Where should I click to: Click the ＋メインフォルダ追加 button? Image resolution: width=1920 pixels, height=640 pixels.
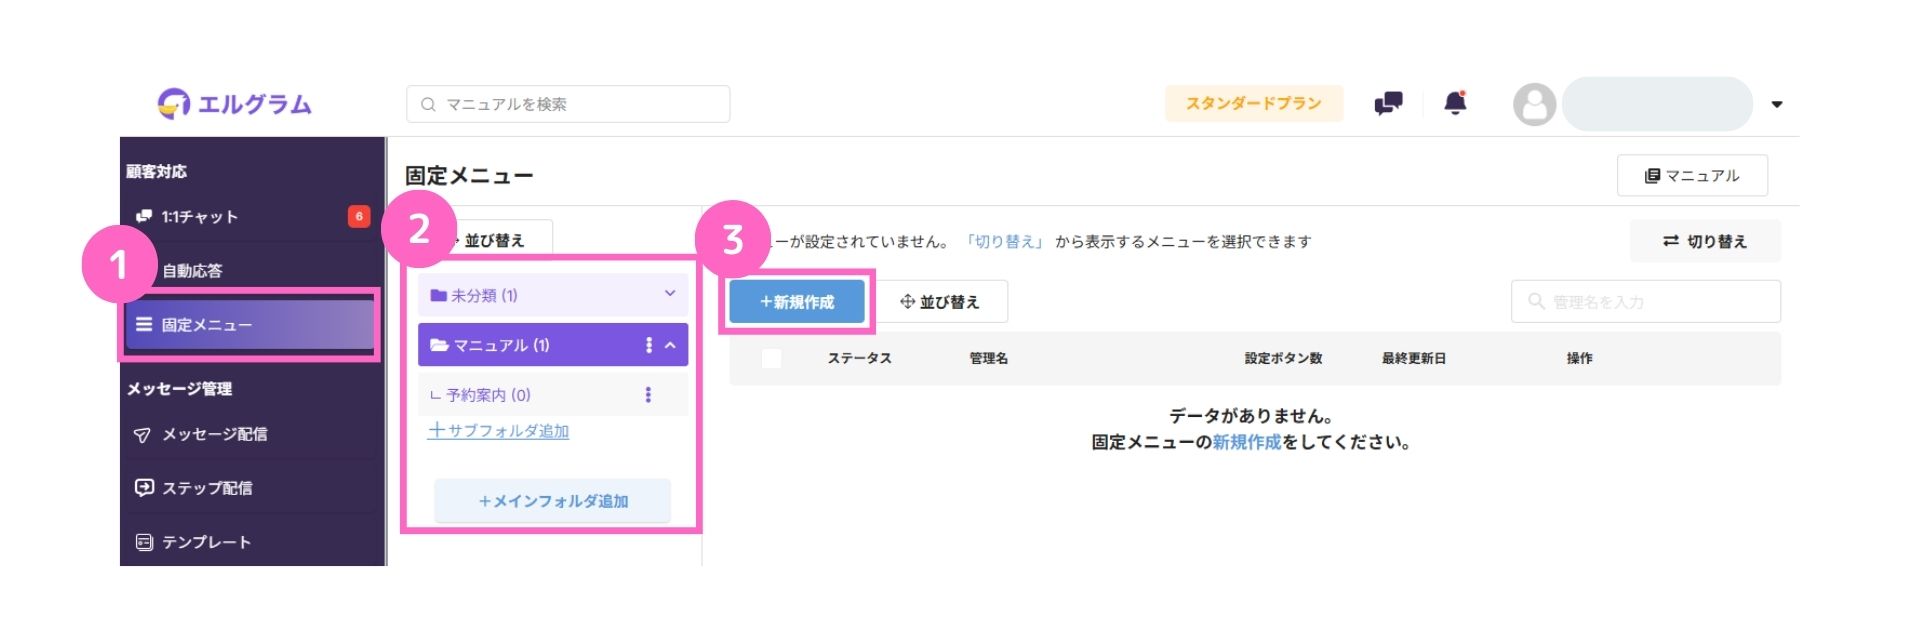pyautogui.click(x=552, y=501)
